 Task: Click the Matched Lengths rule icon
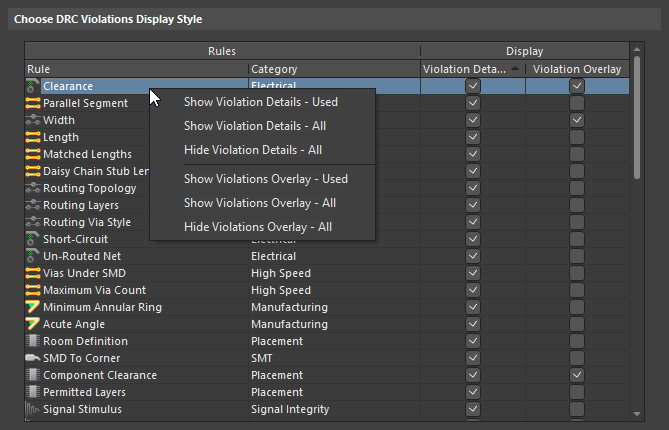[32, 154]
